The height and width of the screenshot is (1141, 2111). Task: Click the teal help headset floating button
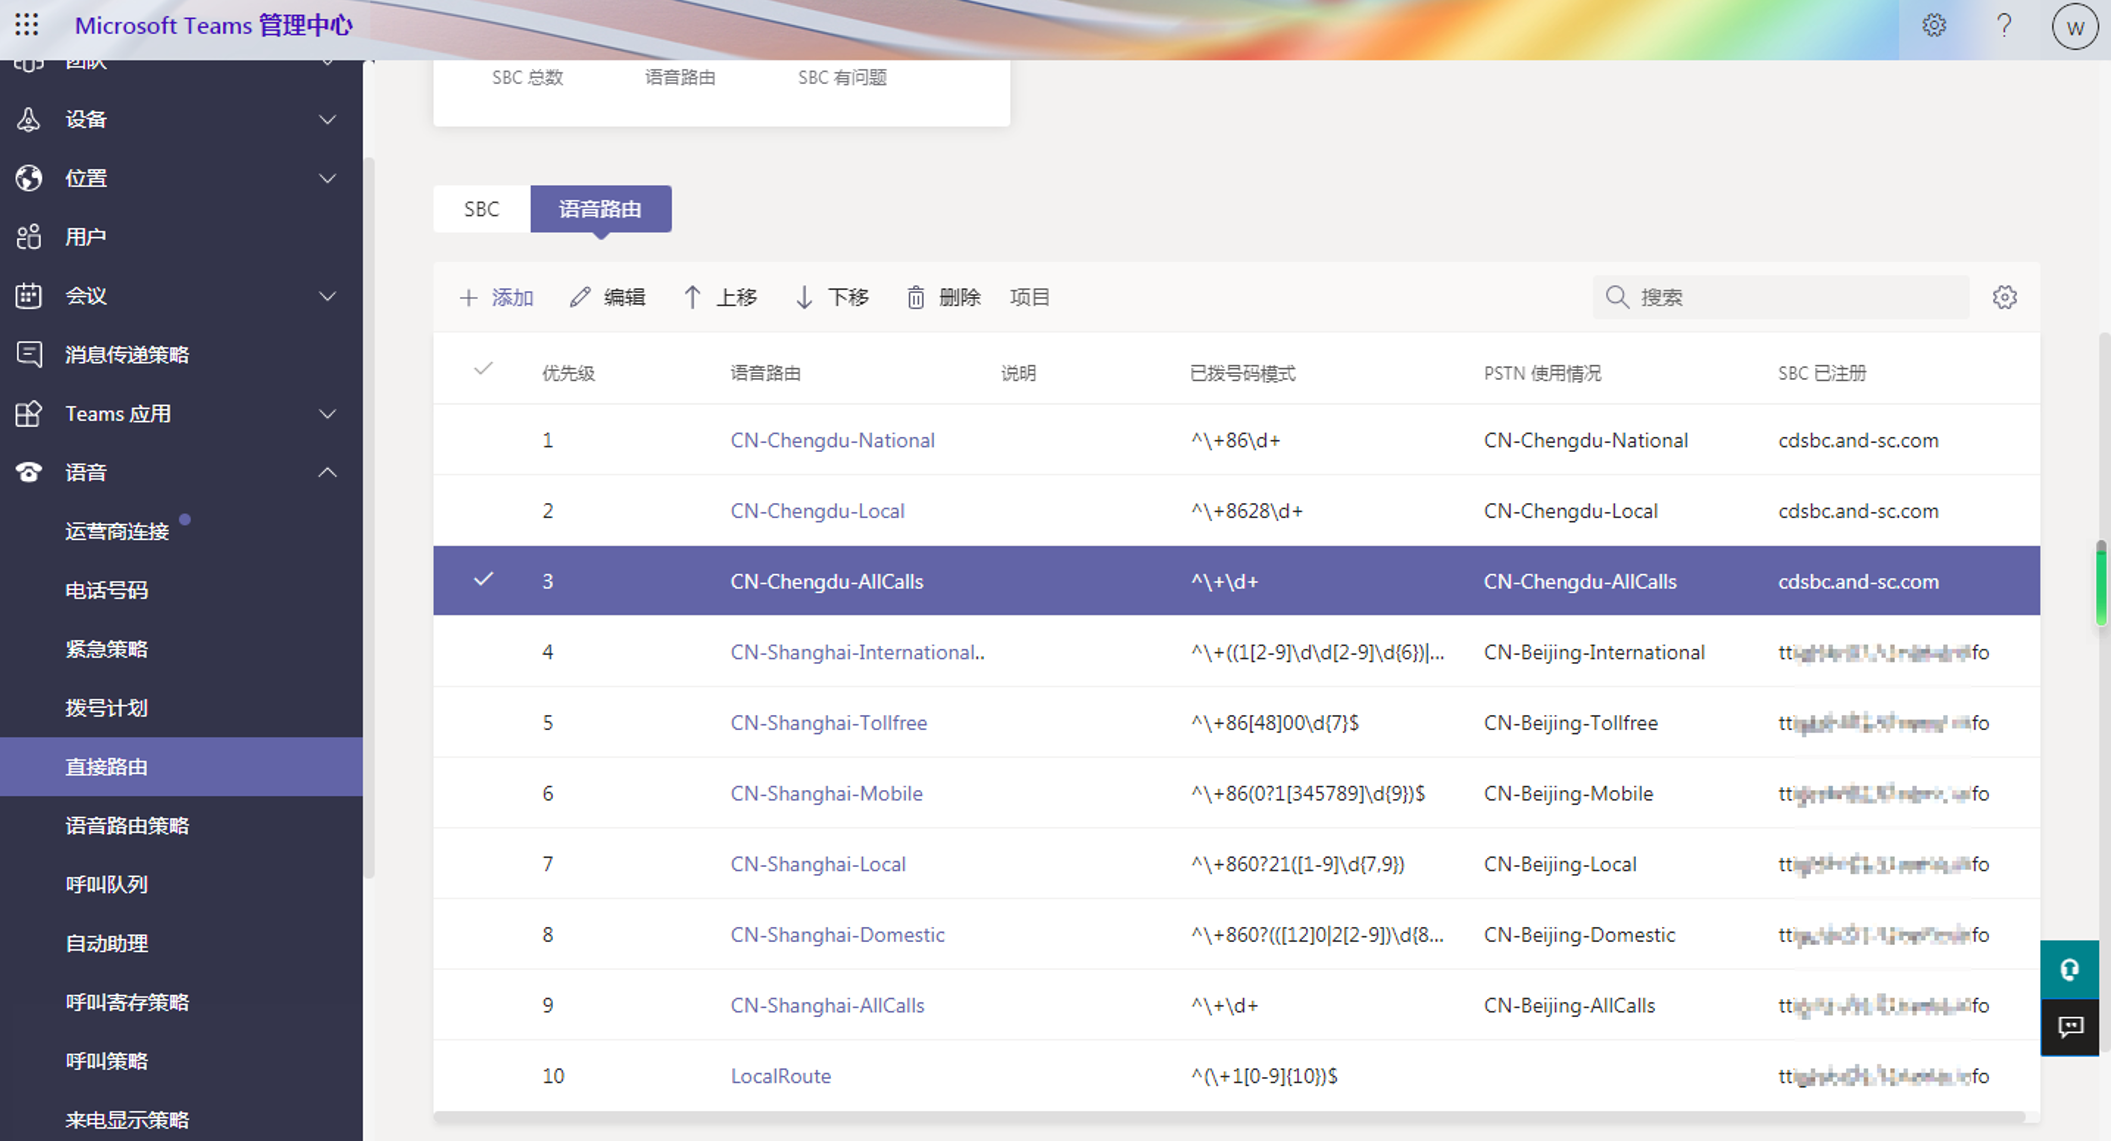(x=2069, y=969)
